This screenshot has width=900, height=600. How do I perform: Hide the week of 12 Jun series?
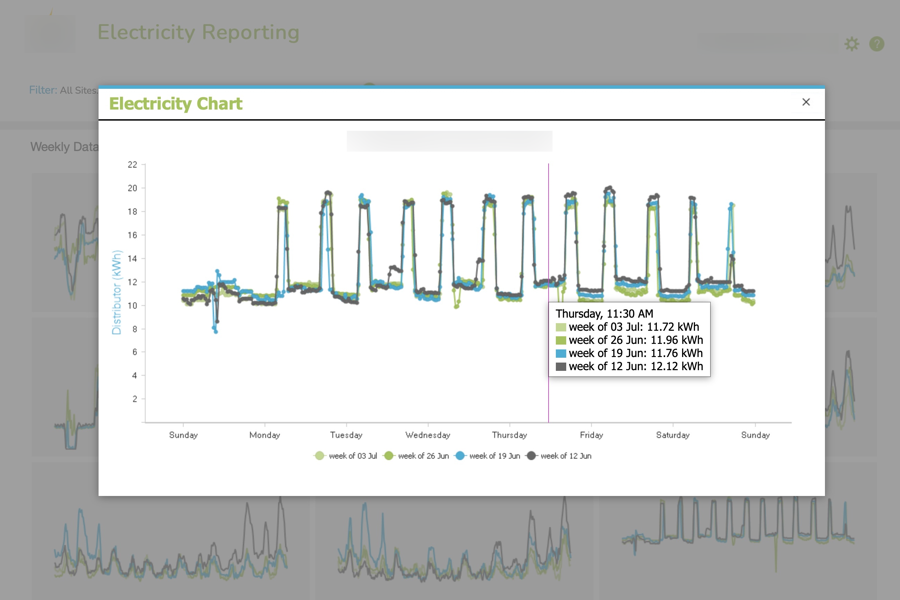[559, 456]
